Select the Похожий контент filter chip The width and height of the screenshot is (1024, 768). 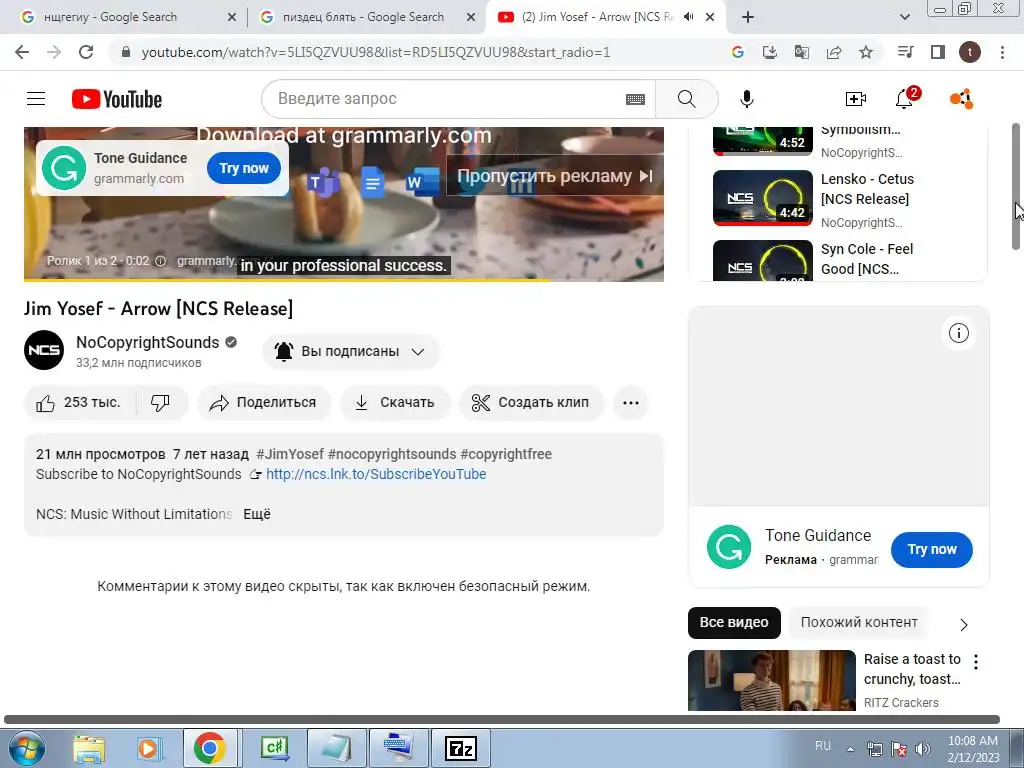pyautogui.click(x=859, y=622)
